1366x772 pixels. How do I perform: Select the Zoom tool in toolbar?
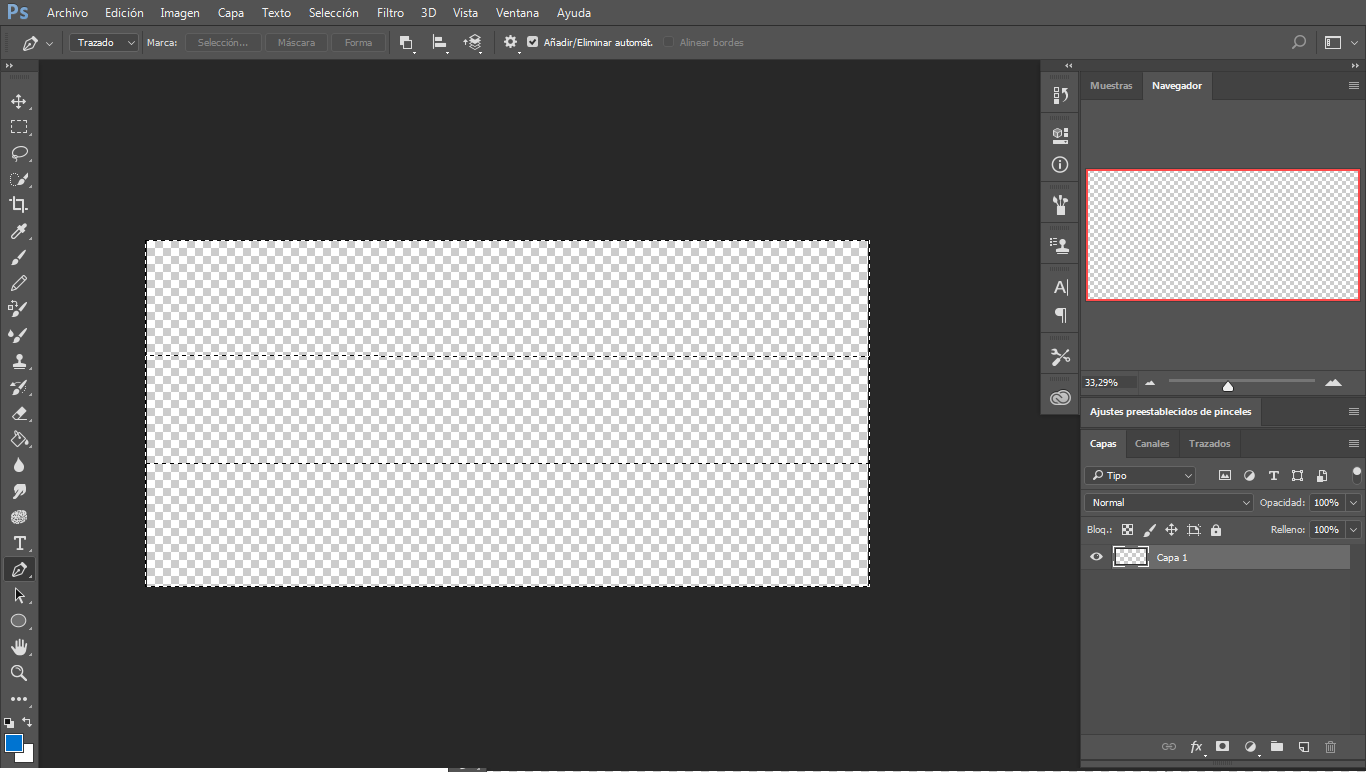point(18,673)
